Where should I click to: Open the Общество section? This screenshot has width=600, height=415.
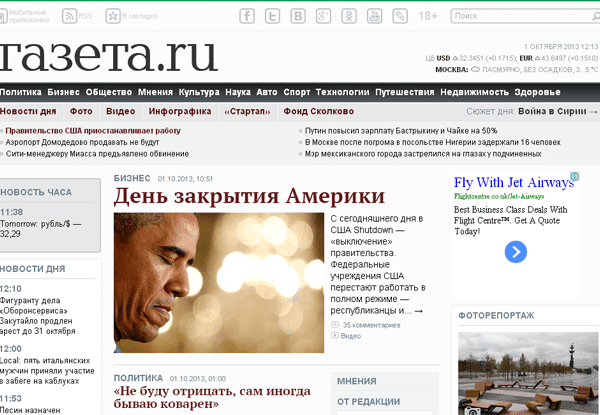tap(109, 92)
